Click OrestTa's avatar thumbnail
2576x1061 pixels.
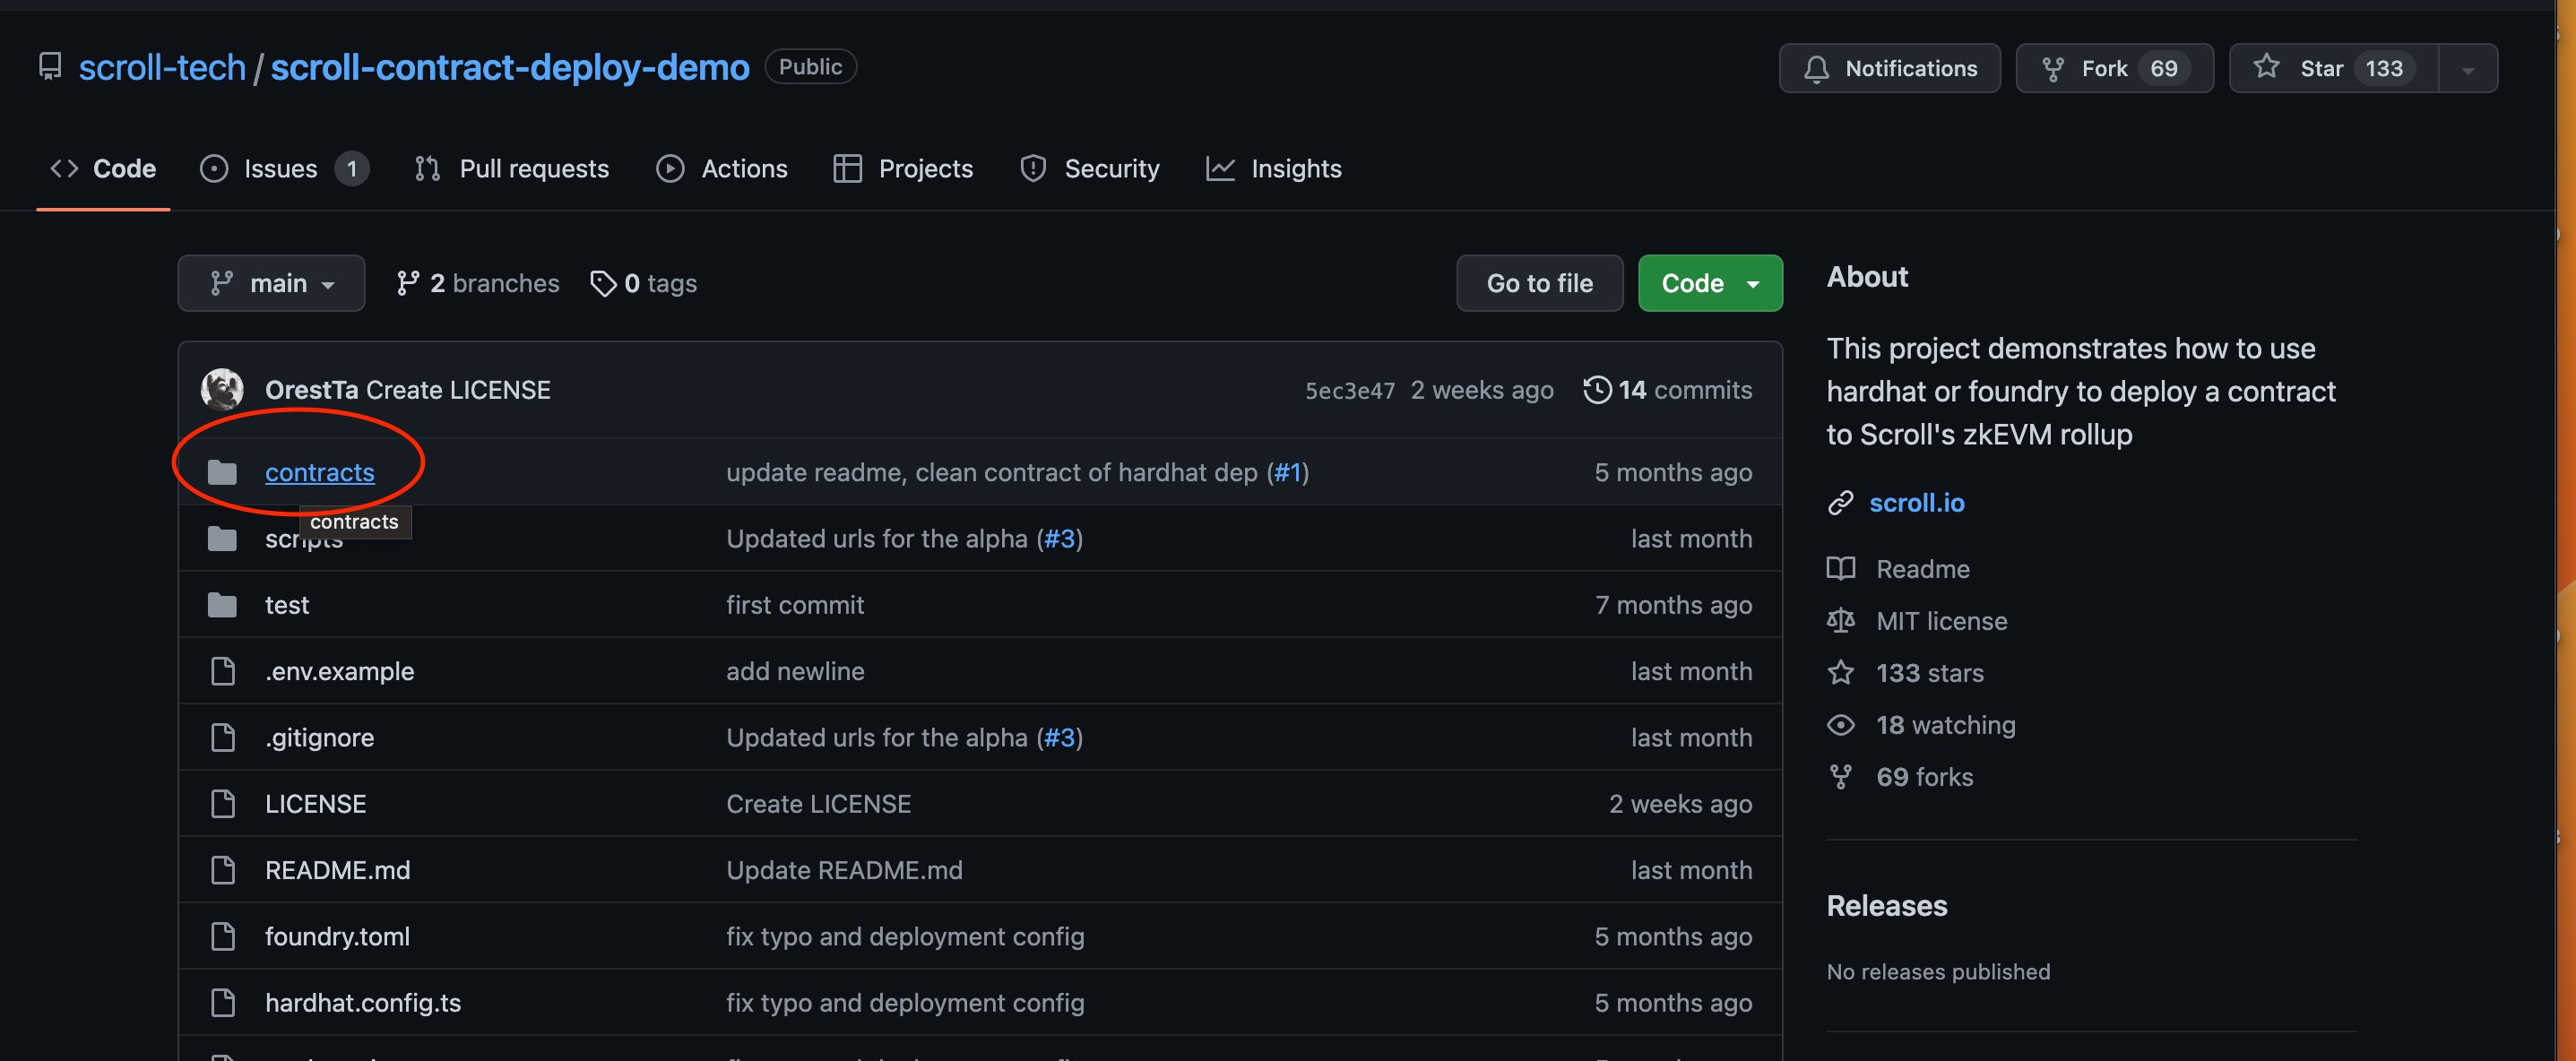(222, 390)
